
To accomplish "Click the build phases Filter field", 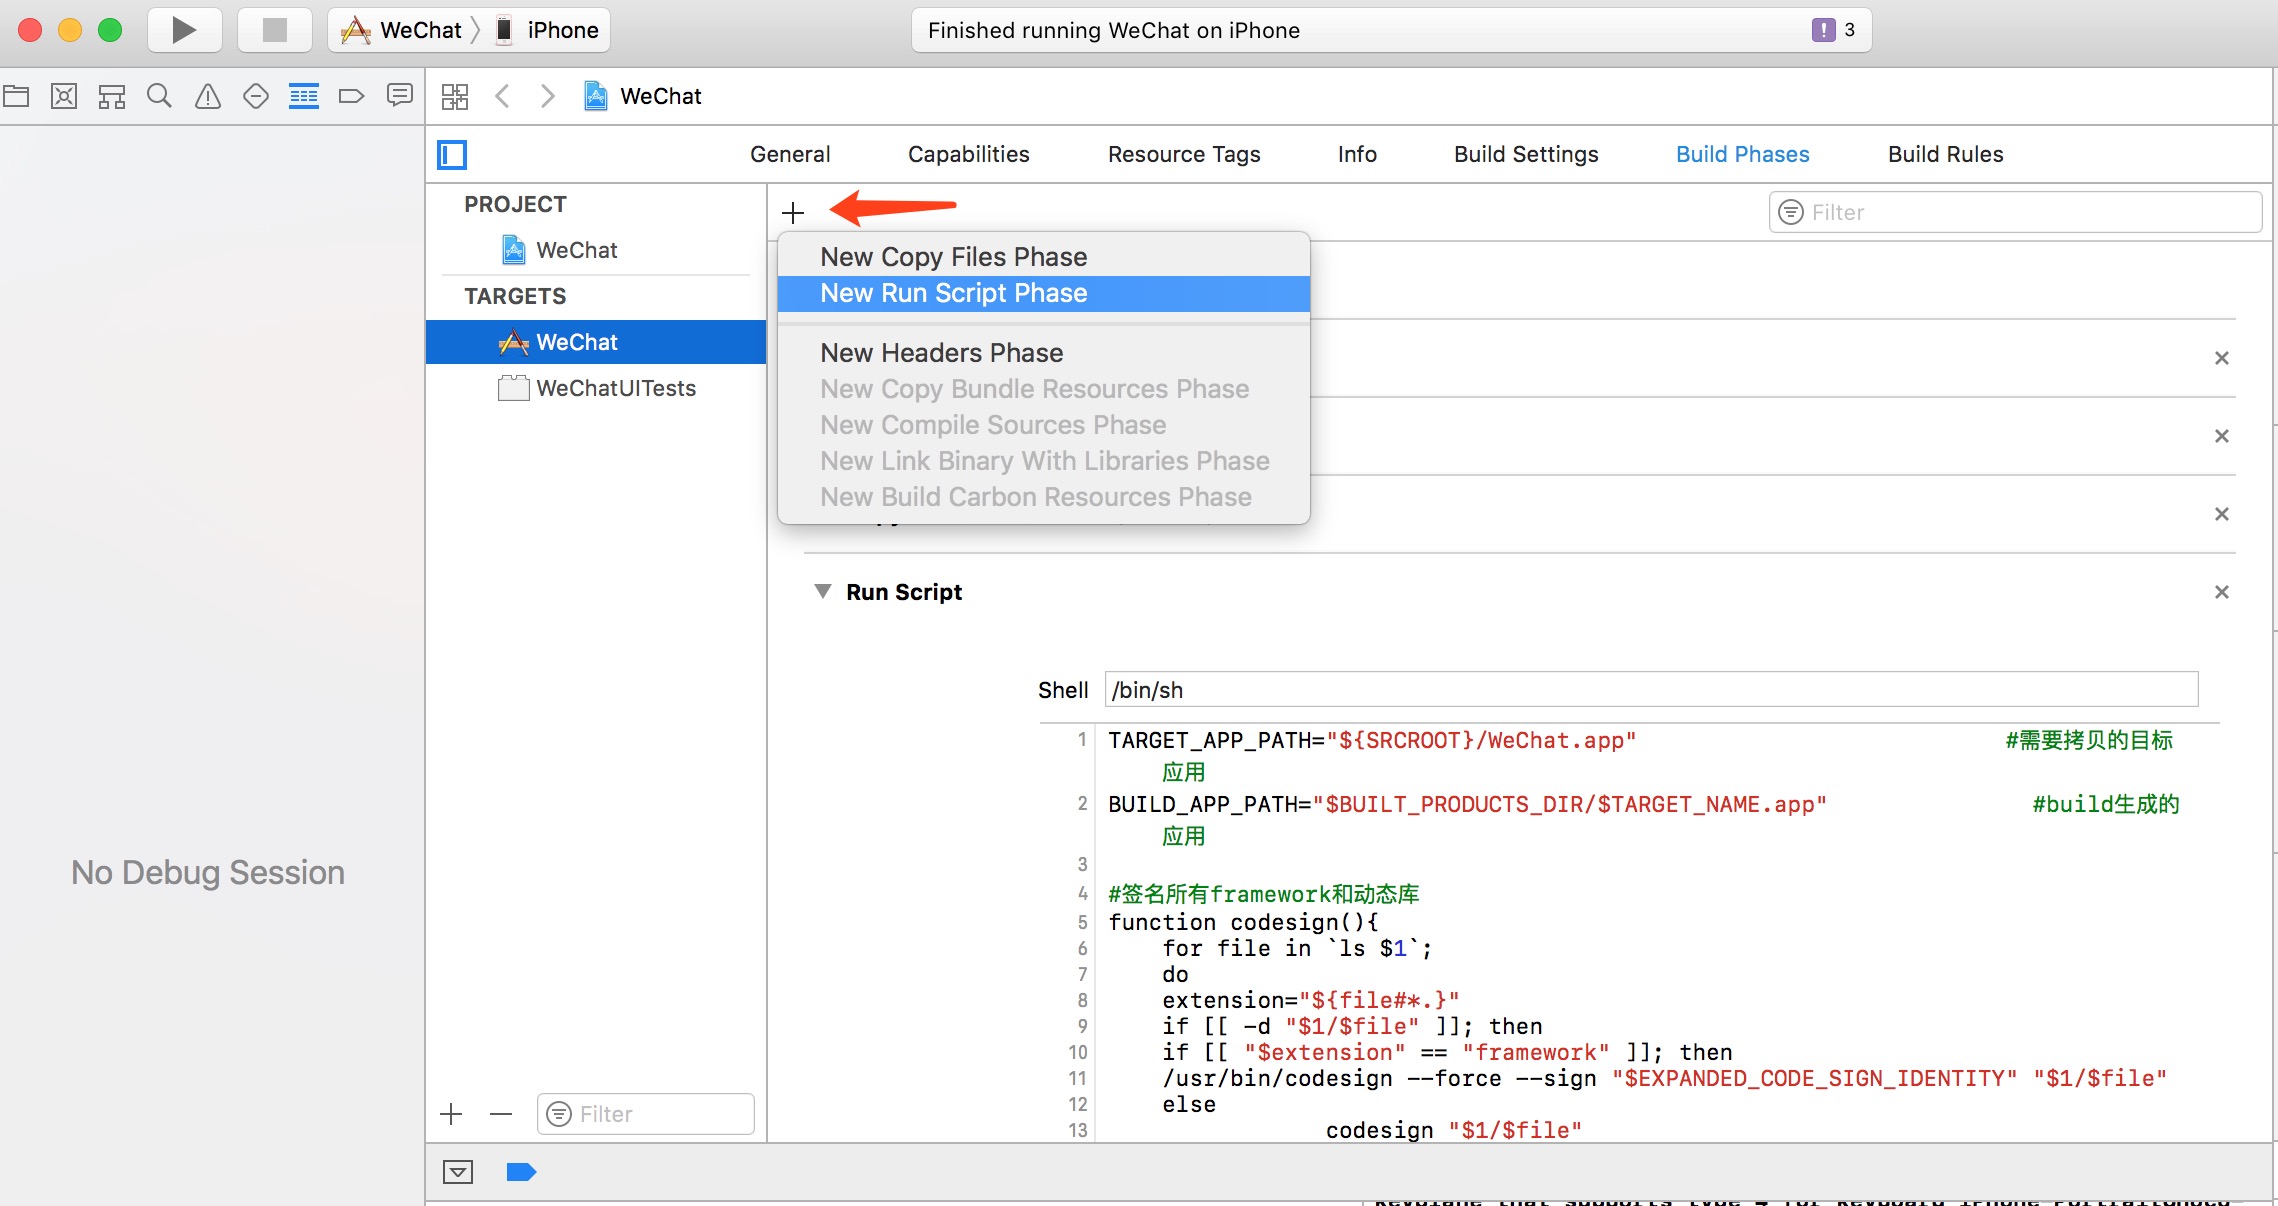I will pyautogui.click(x=2015, y=212).
